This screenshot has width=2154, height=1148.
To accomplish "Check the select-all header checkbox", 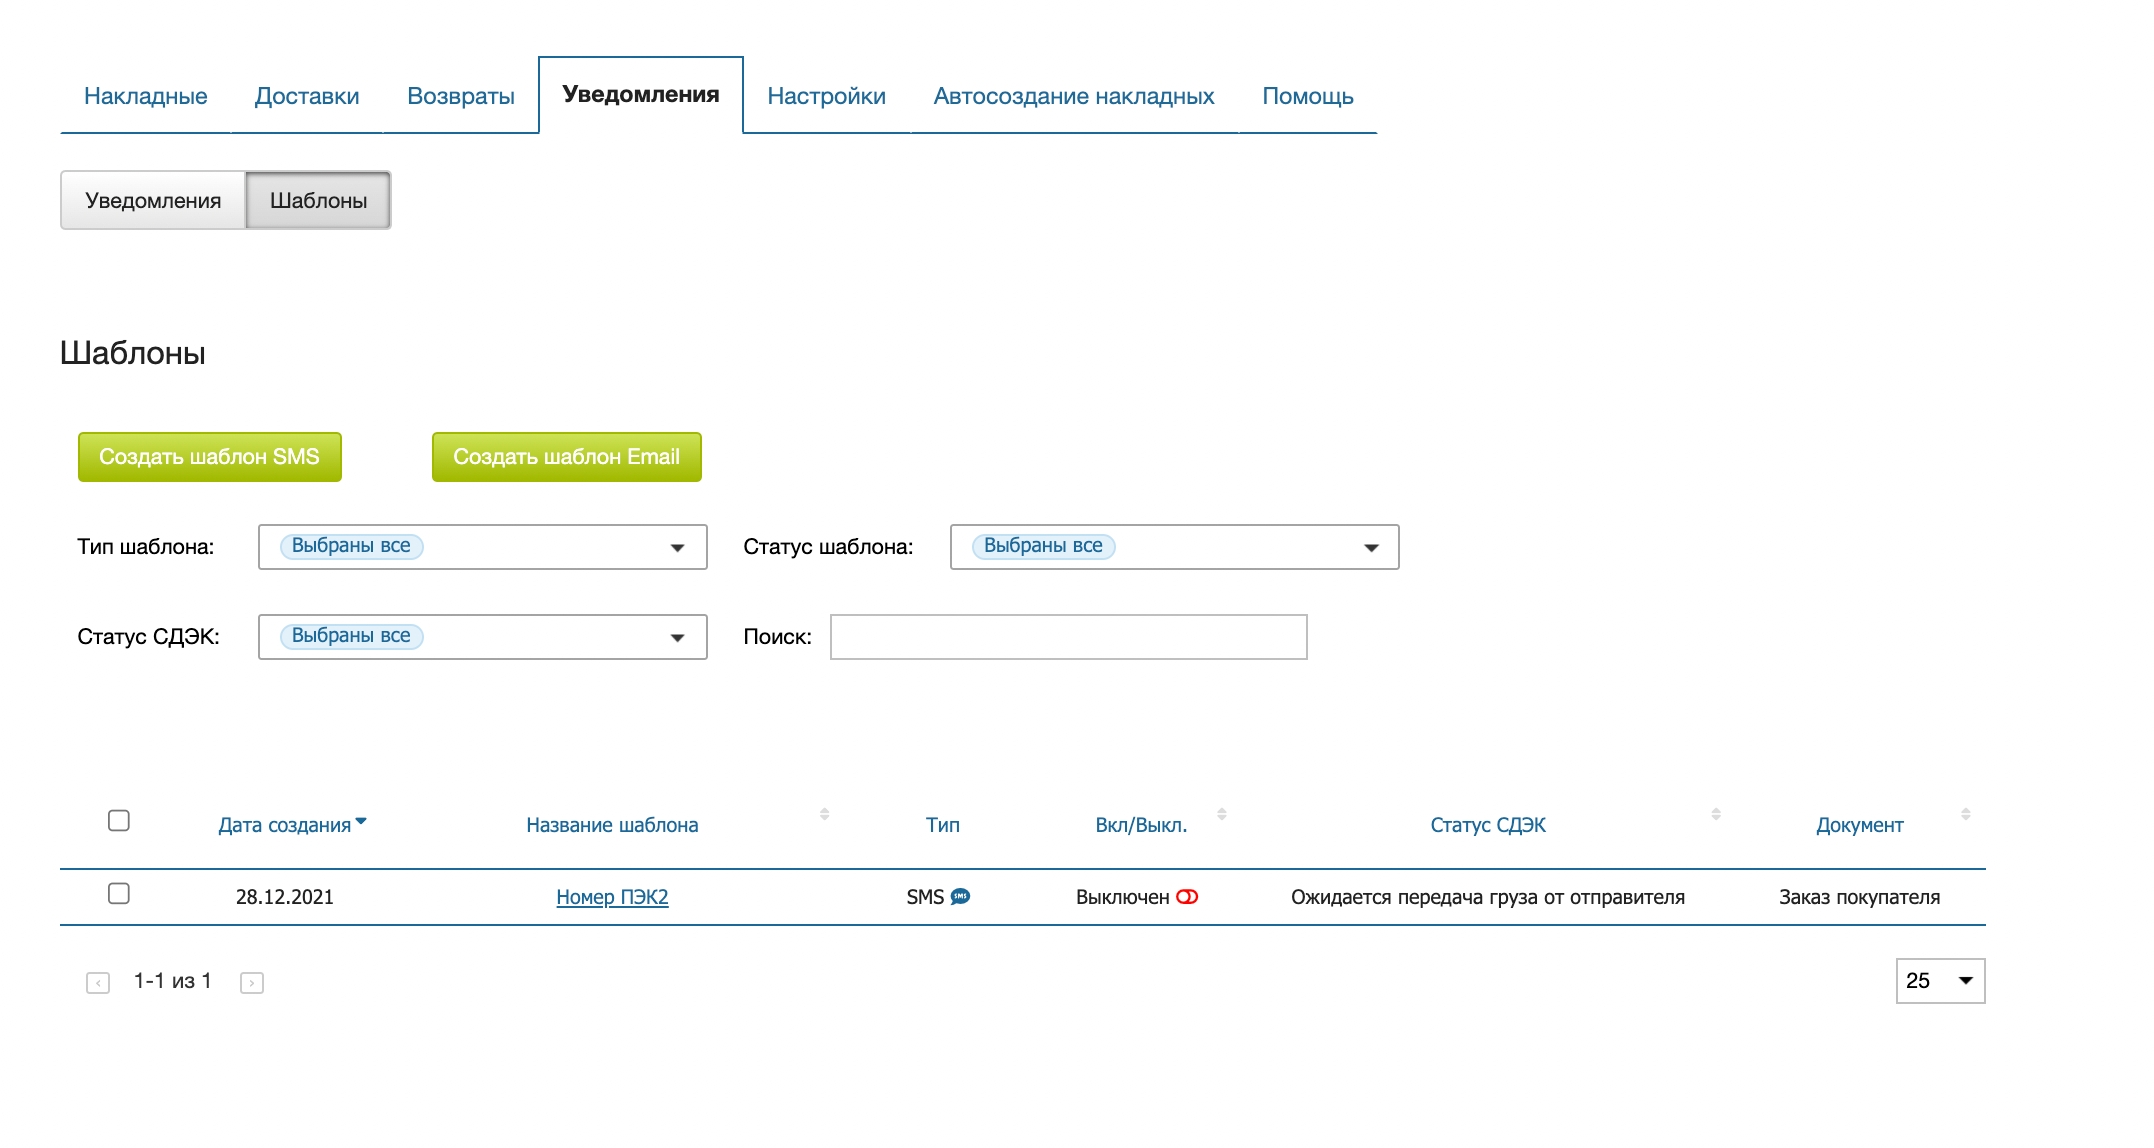I will (x=119, y=821).
